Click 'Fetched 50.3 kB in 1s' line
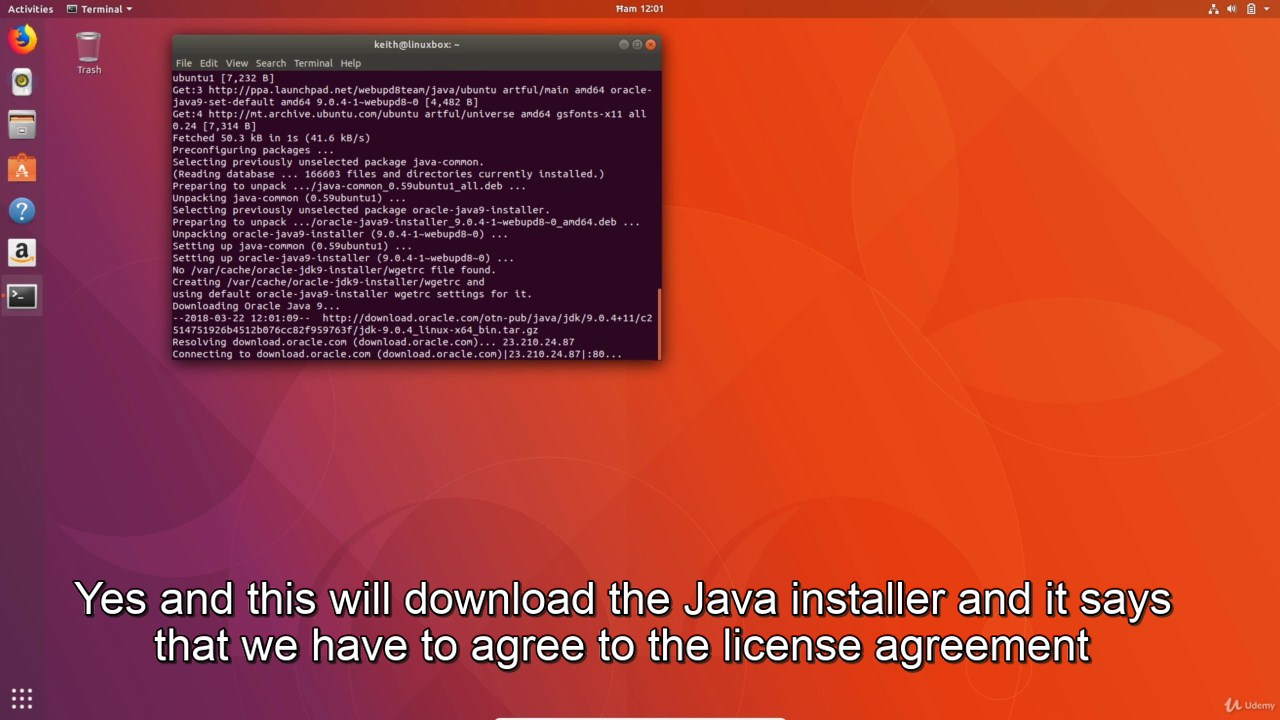1280x720 pixels. tap(271, 138)
